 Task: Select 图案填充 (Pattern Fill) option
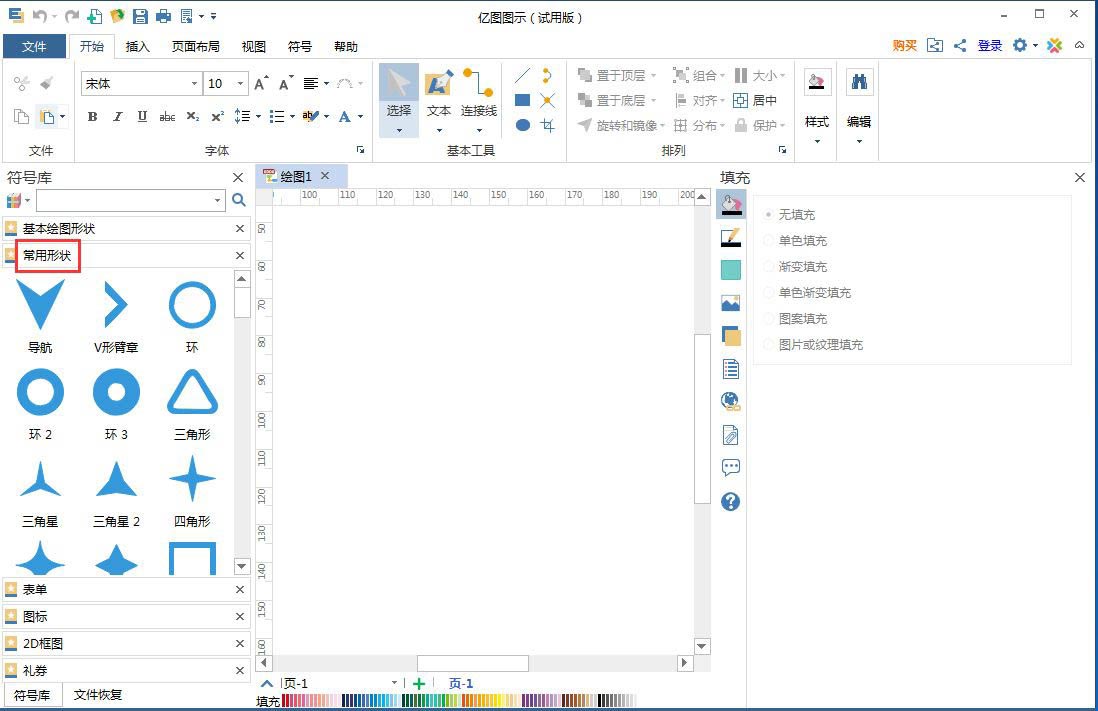(768, 318)
